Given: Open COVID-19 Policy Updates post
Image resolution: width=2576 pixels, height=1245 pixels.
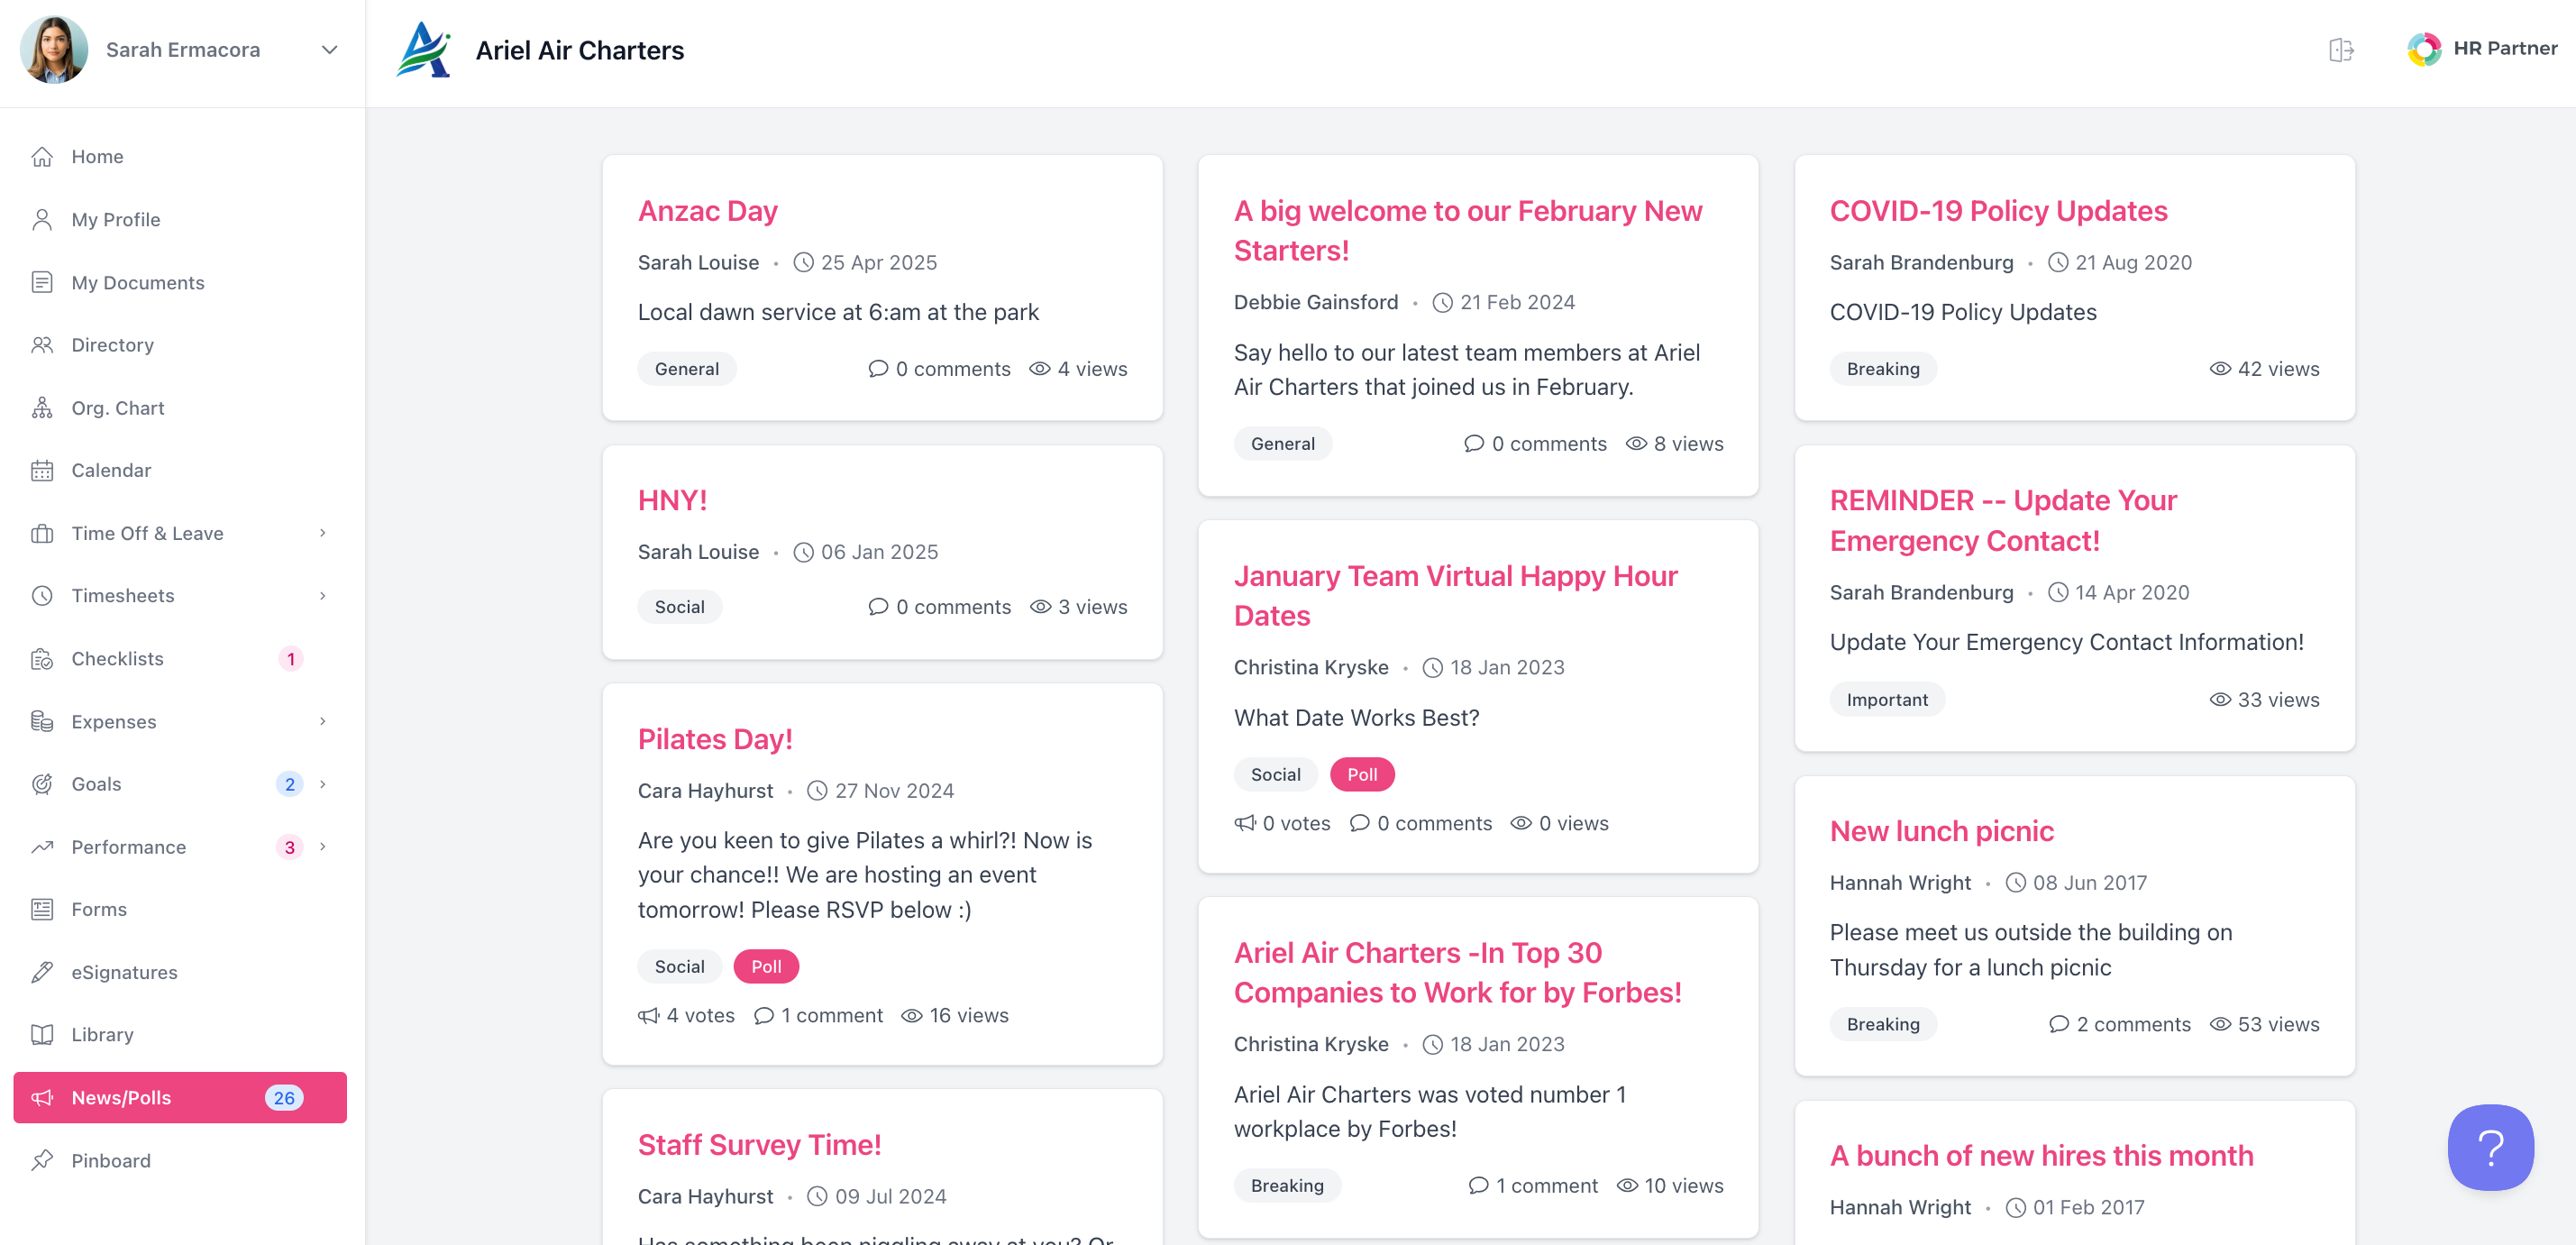Looking at the screenshot, I should click(1997, 211).
